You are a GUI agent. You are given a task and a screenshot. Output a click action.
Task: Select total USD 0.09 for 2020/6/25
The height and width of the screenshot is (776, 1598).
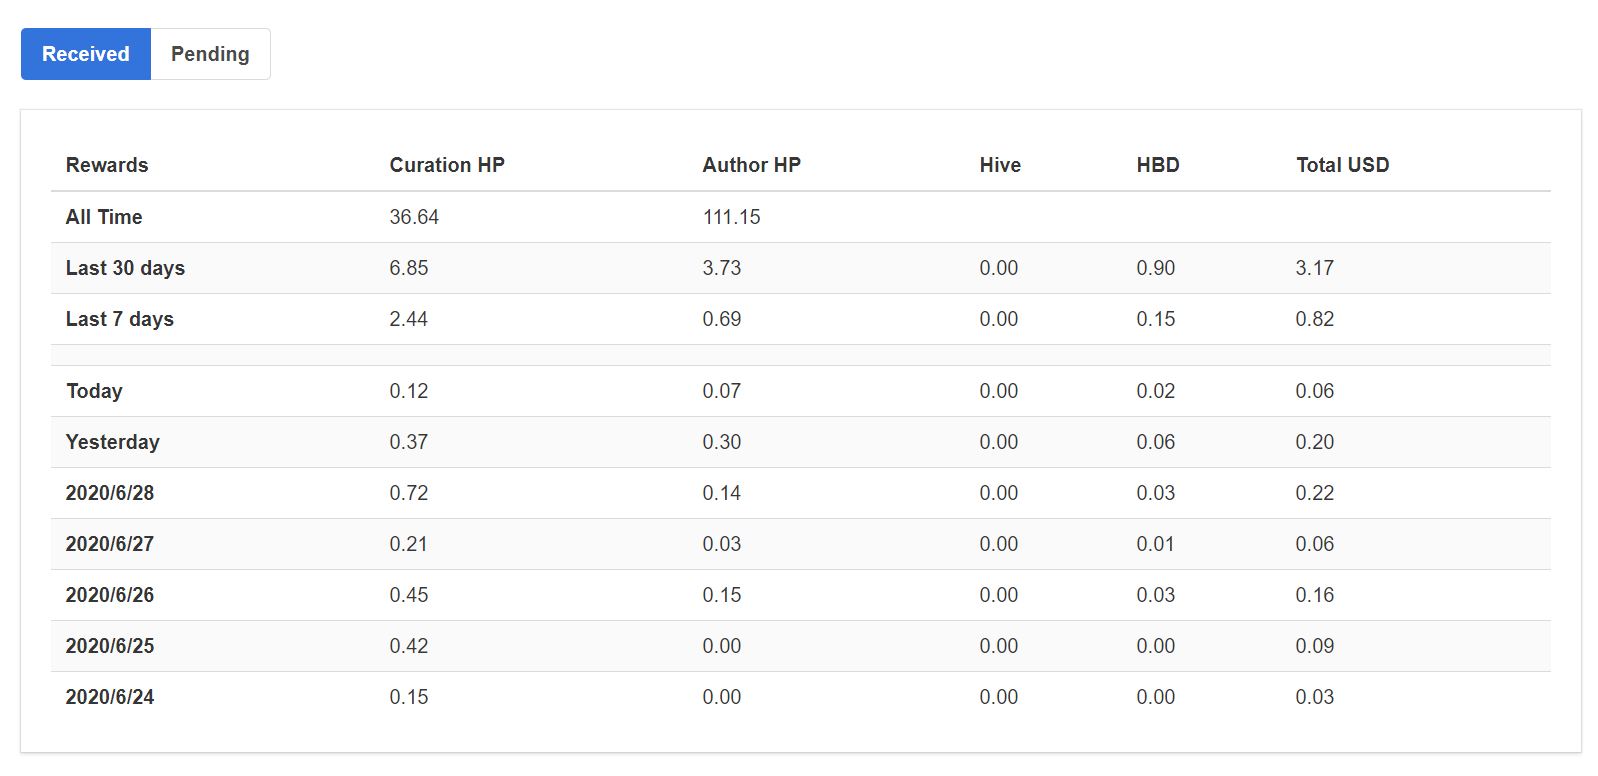(x=1315, y=646)
